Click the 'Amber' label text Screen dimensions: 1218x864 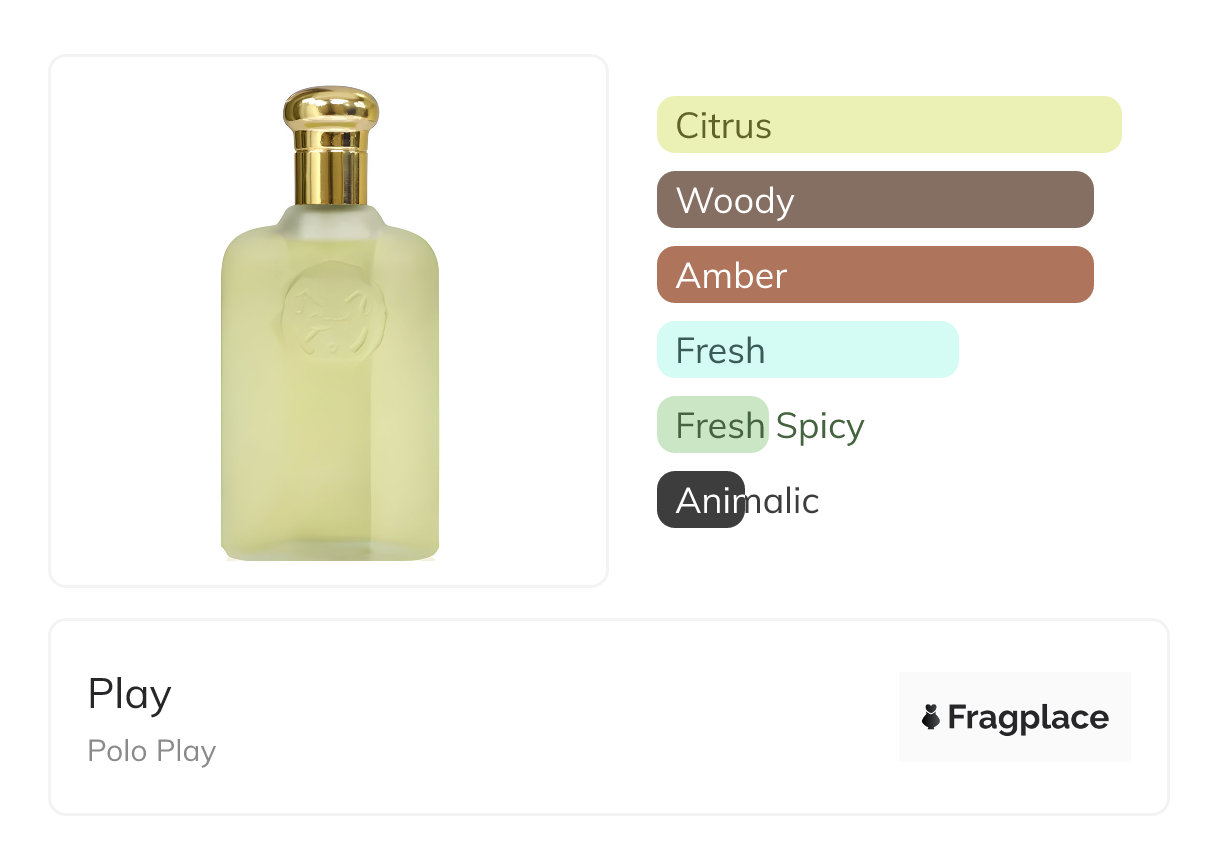pos(731,276)
